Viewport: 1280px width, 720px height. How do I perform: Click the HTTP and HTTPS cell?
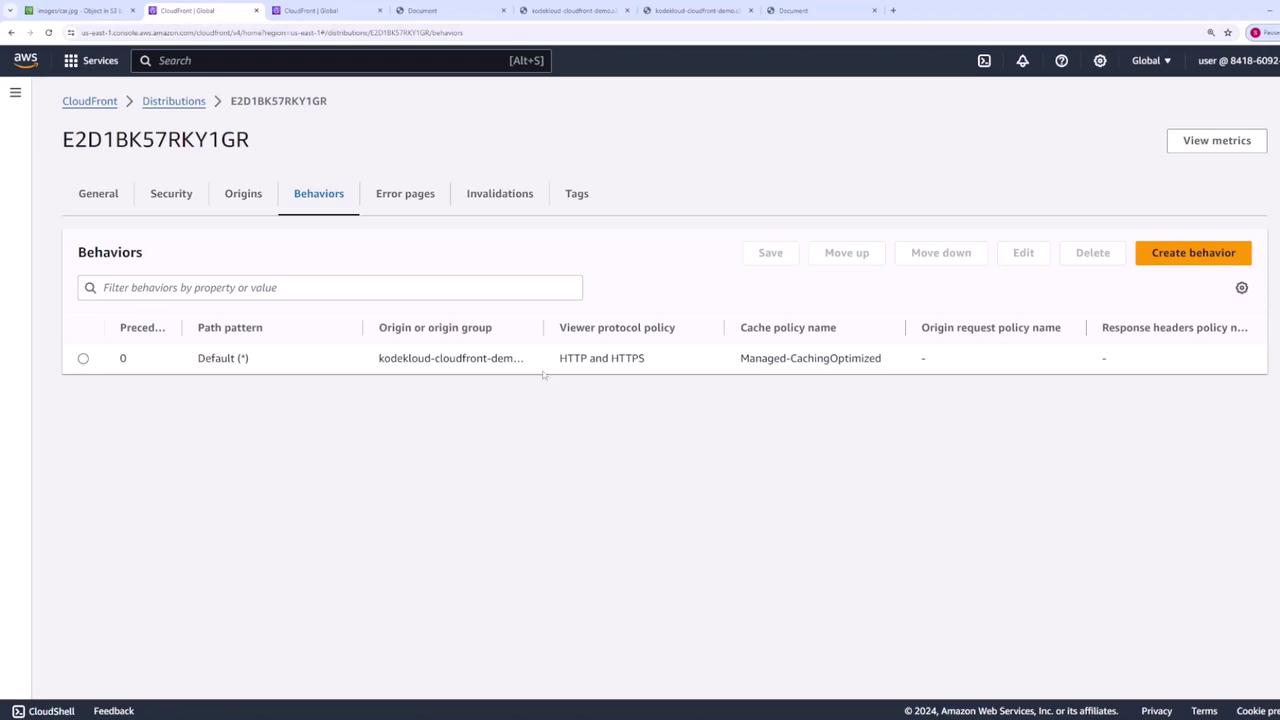click(x=602, y=358)
